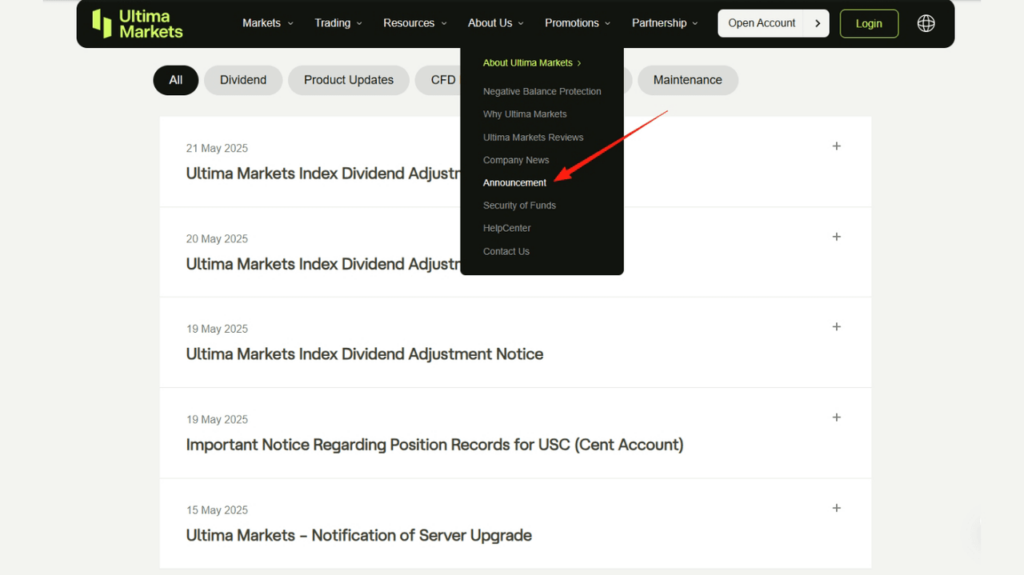Choose Announcement in About Us menu
The height and width of the screenshot is (575, 1024).
click(x=515, y=183)
